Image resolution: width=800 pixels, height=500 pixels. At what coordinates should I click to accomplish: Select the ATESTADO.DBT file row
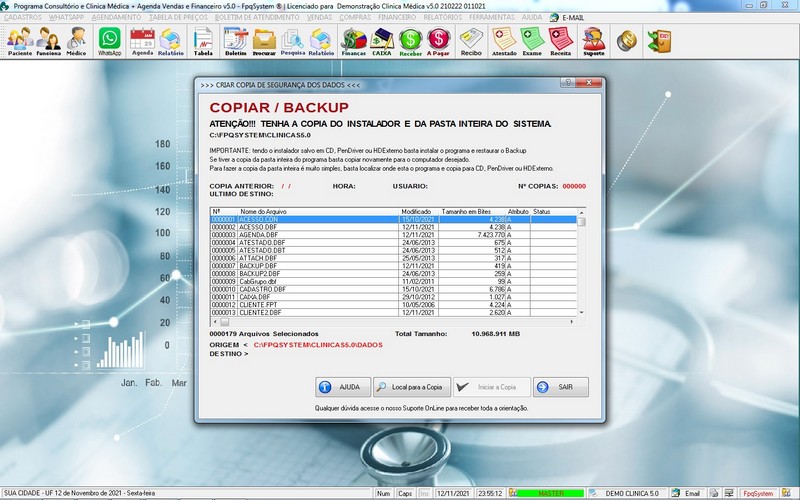393,251
